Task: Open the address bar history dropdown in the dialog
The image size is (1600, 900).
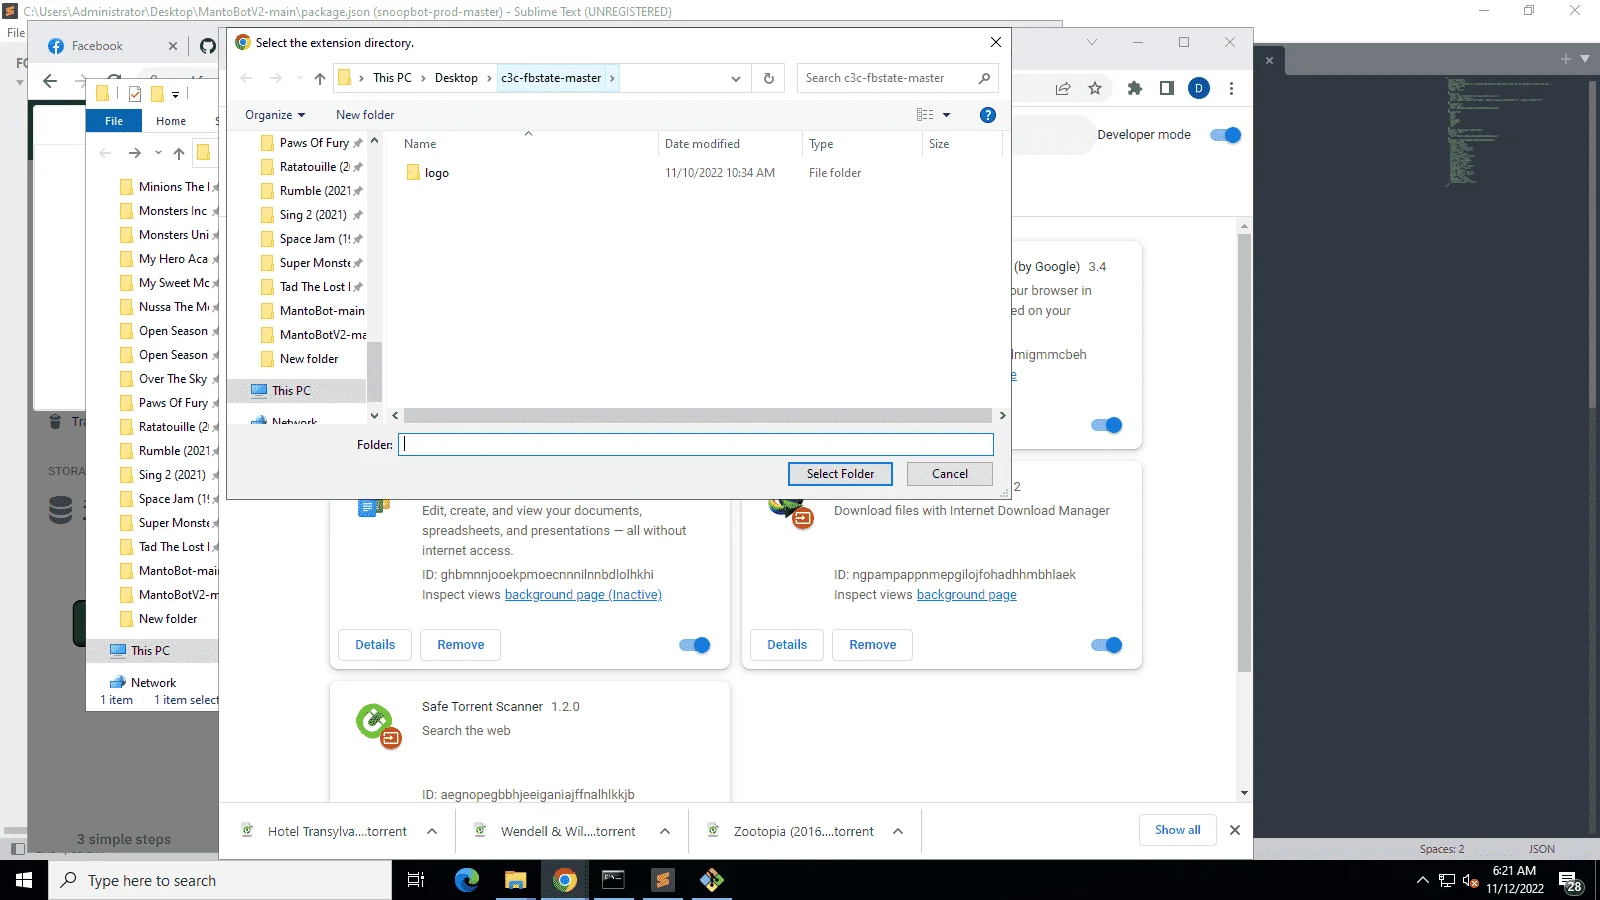Action: point(736,78)
